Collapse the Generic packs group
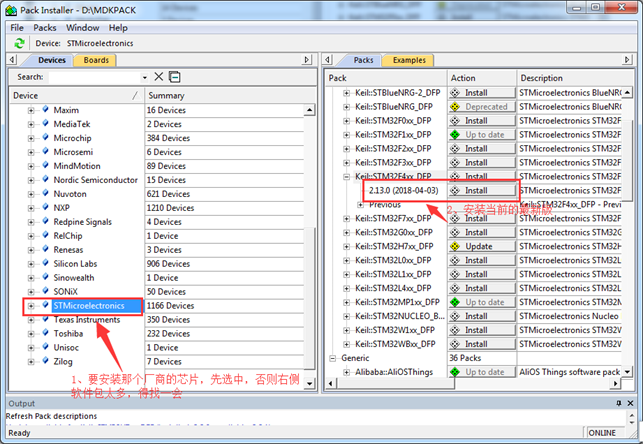 click(x=333, y=358)
